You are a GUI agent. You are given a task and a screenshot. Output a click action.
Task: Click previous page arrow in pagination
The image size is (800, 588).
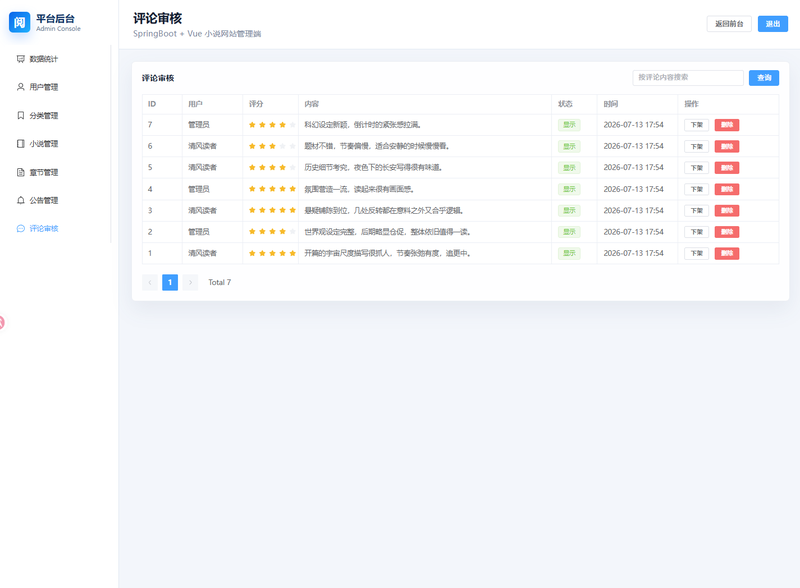pyautogui.click(x=150, y=282)
